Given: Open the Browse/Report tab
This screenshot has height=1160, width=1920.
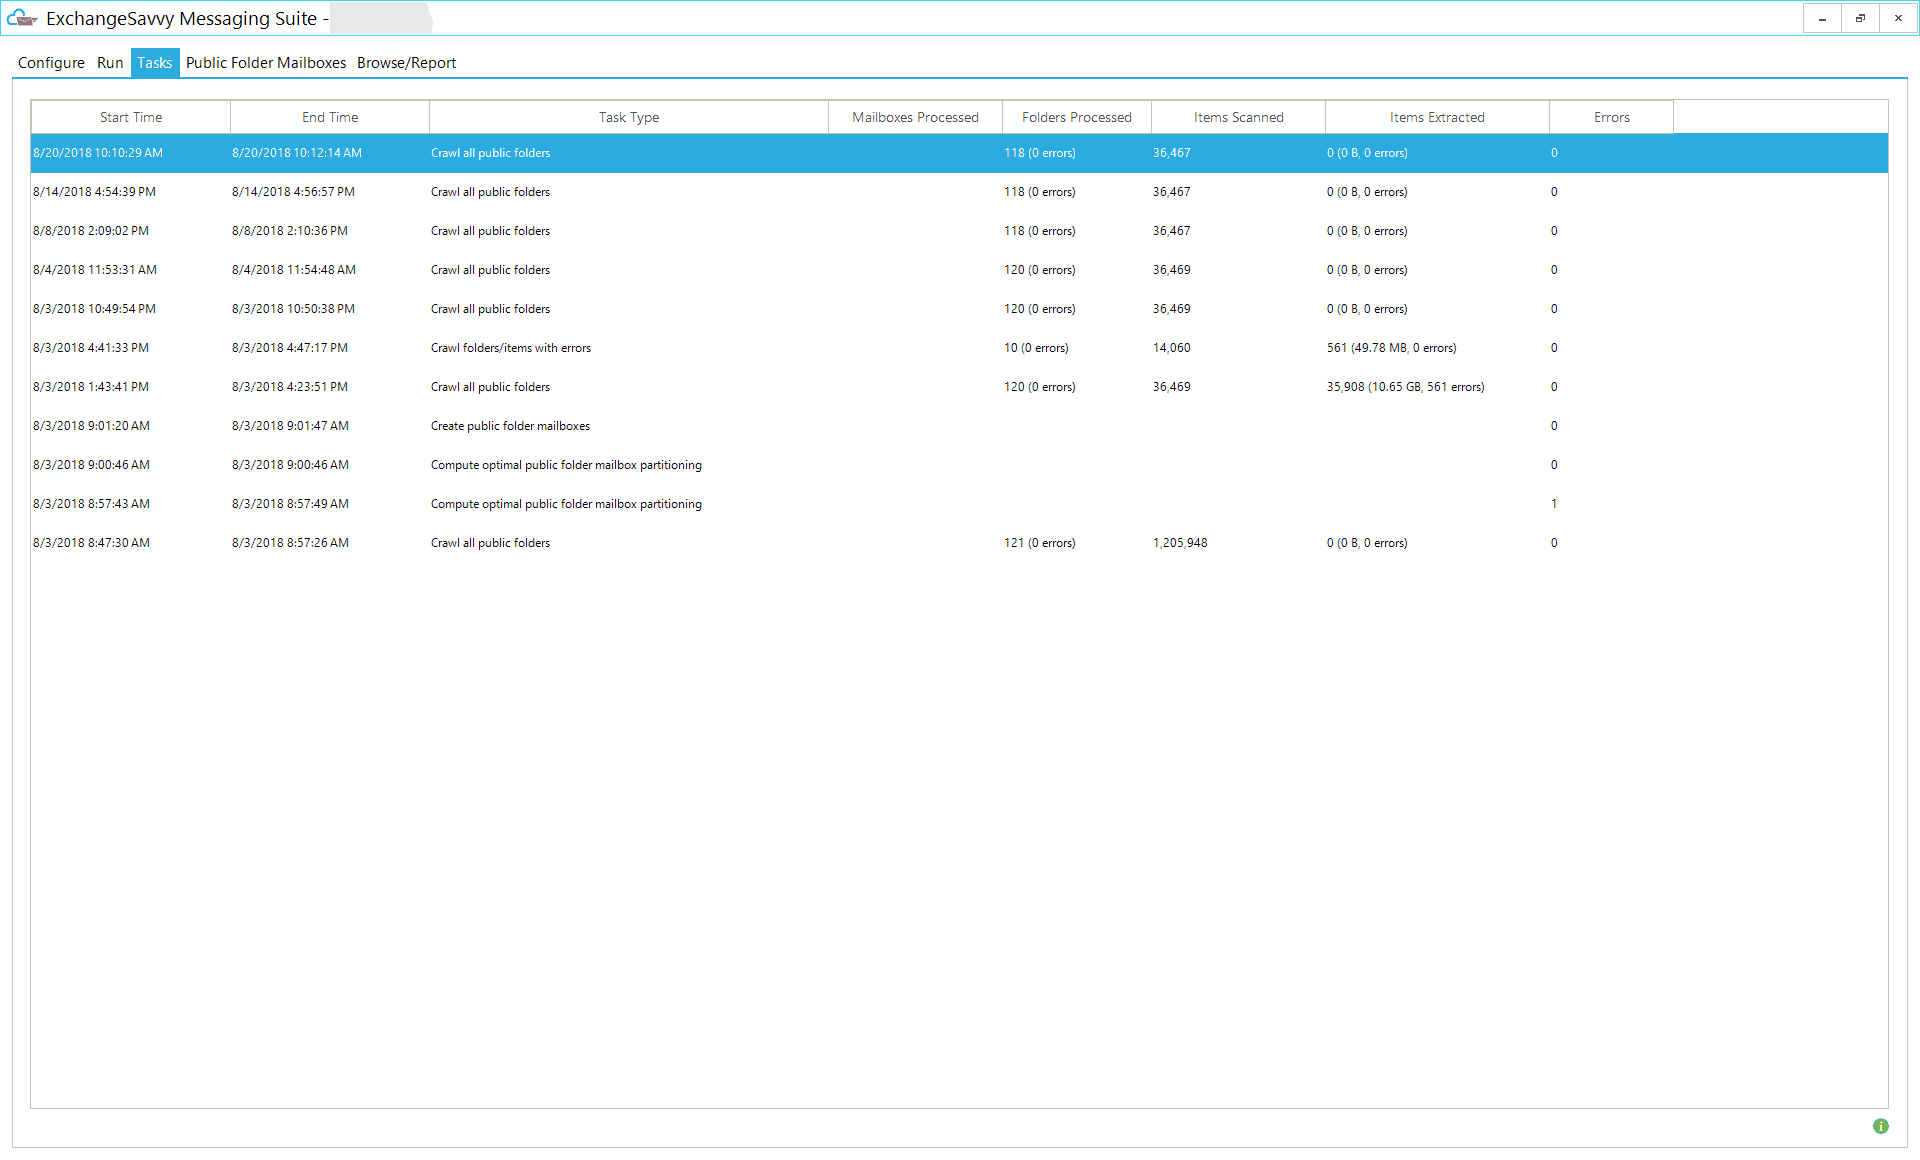Looking at the screenshot, I should (x=406, y=63).
